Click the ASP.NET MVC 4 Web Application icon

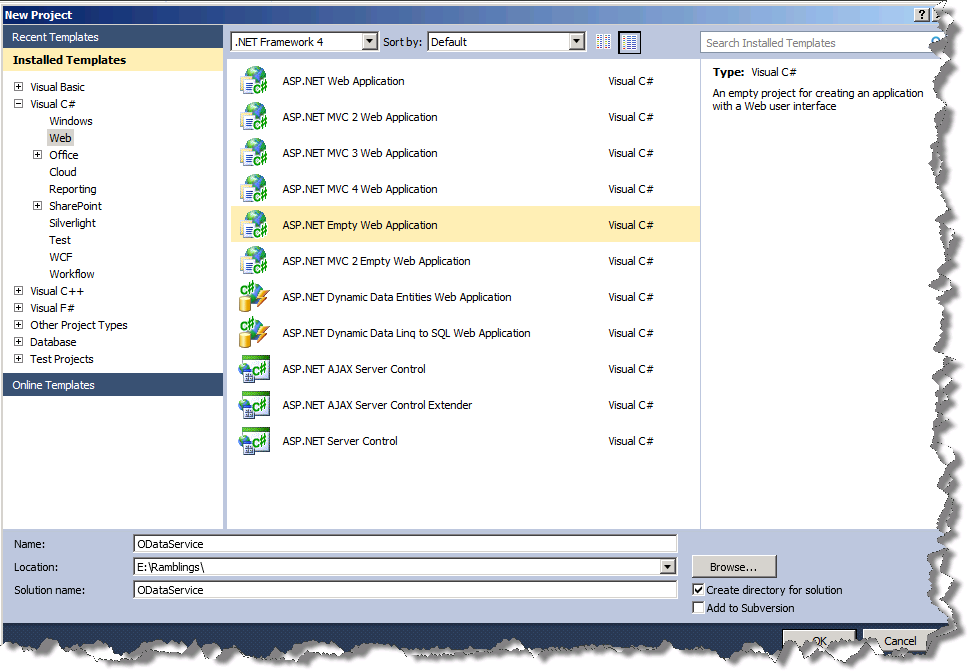tap(254, 189)
